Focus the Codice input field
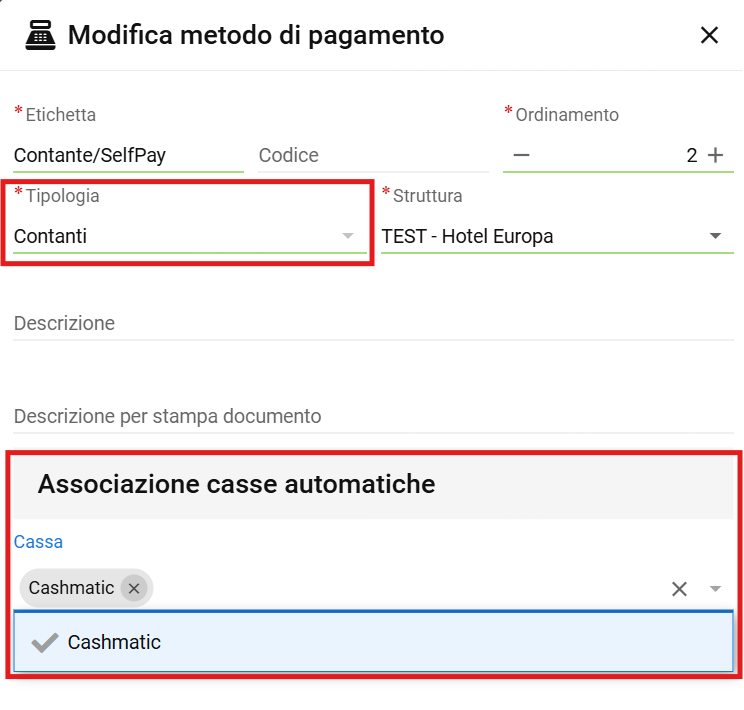The width and height of the screenshot is (744, 710). (370, 155)
